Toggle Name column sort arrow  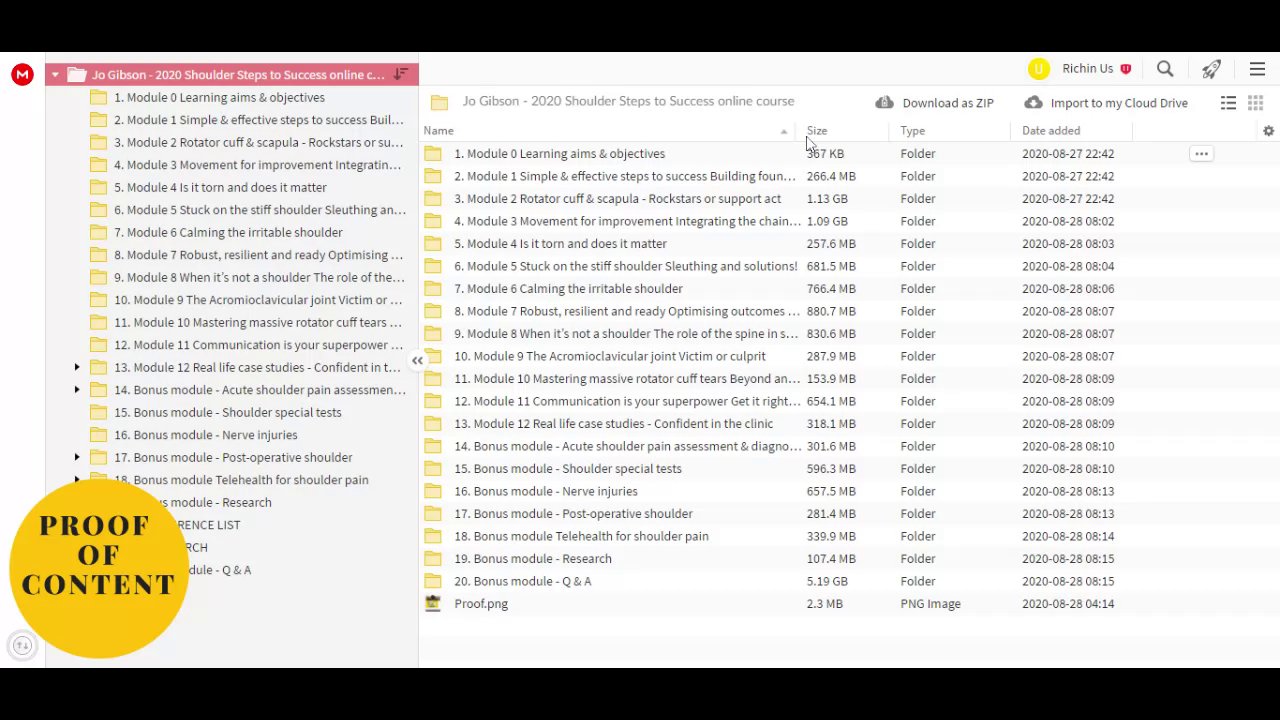783,131
